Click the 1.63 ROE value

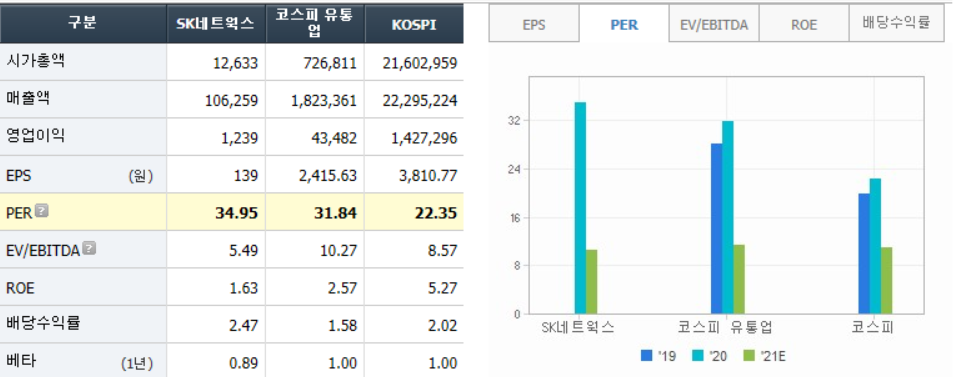pyautogui.click(x=243, y=287)
